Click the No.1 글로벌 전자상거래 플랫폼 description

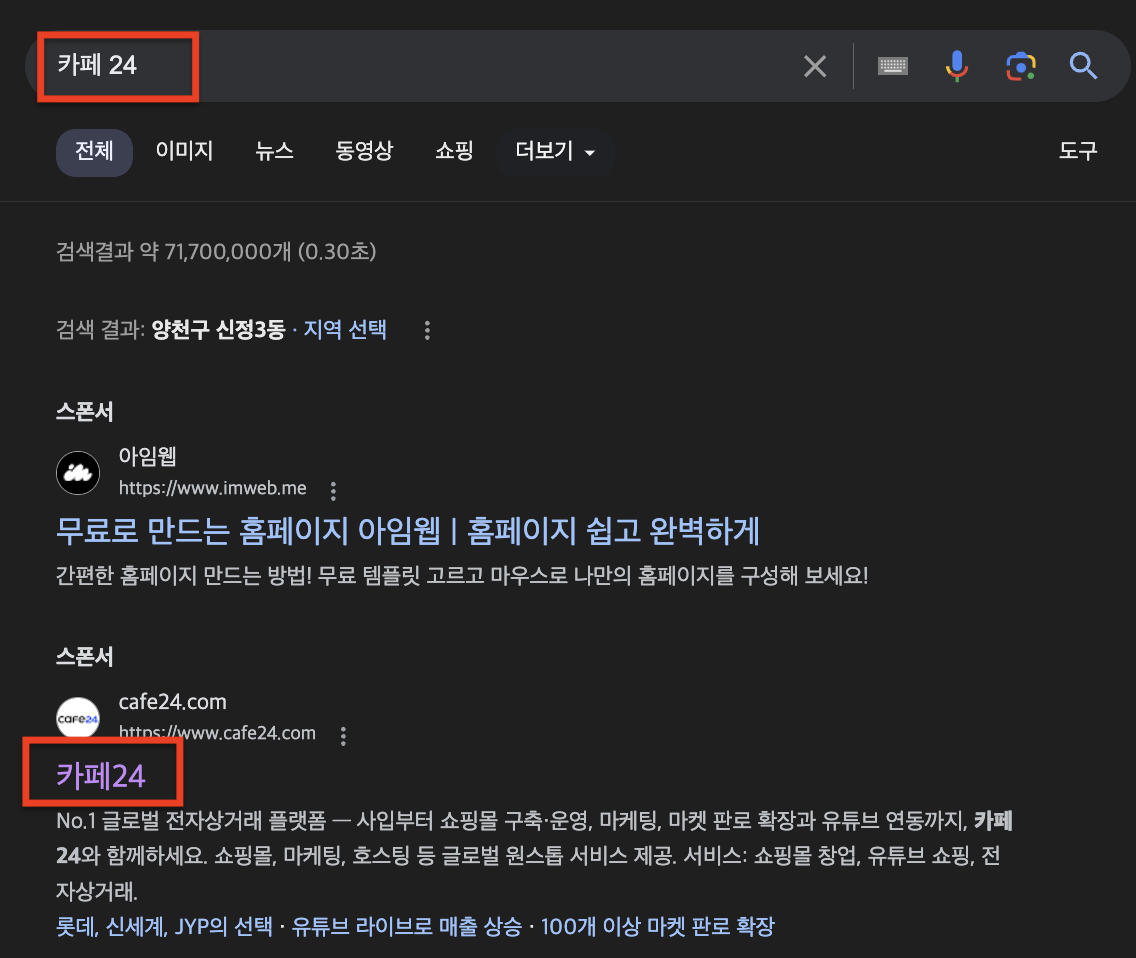[x=535, y=856]
